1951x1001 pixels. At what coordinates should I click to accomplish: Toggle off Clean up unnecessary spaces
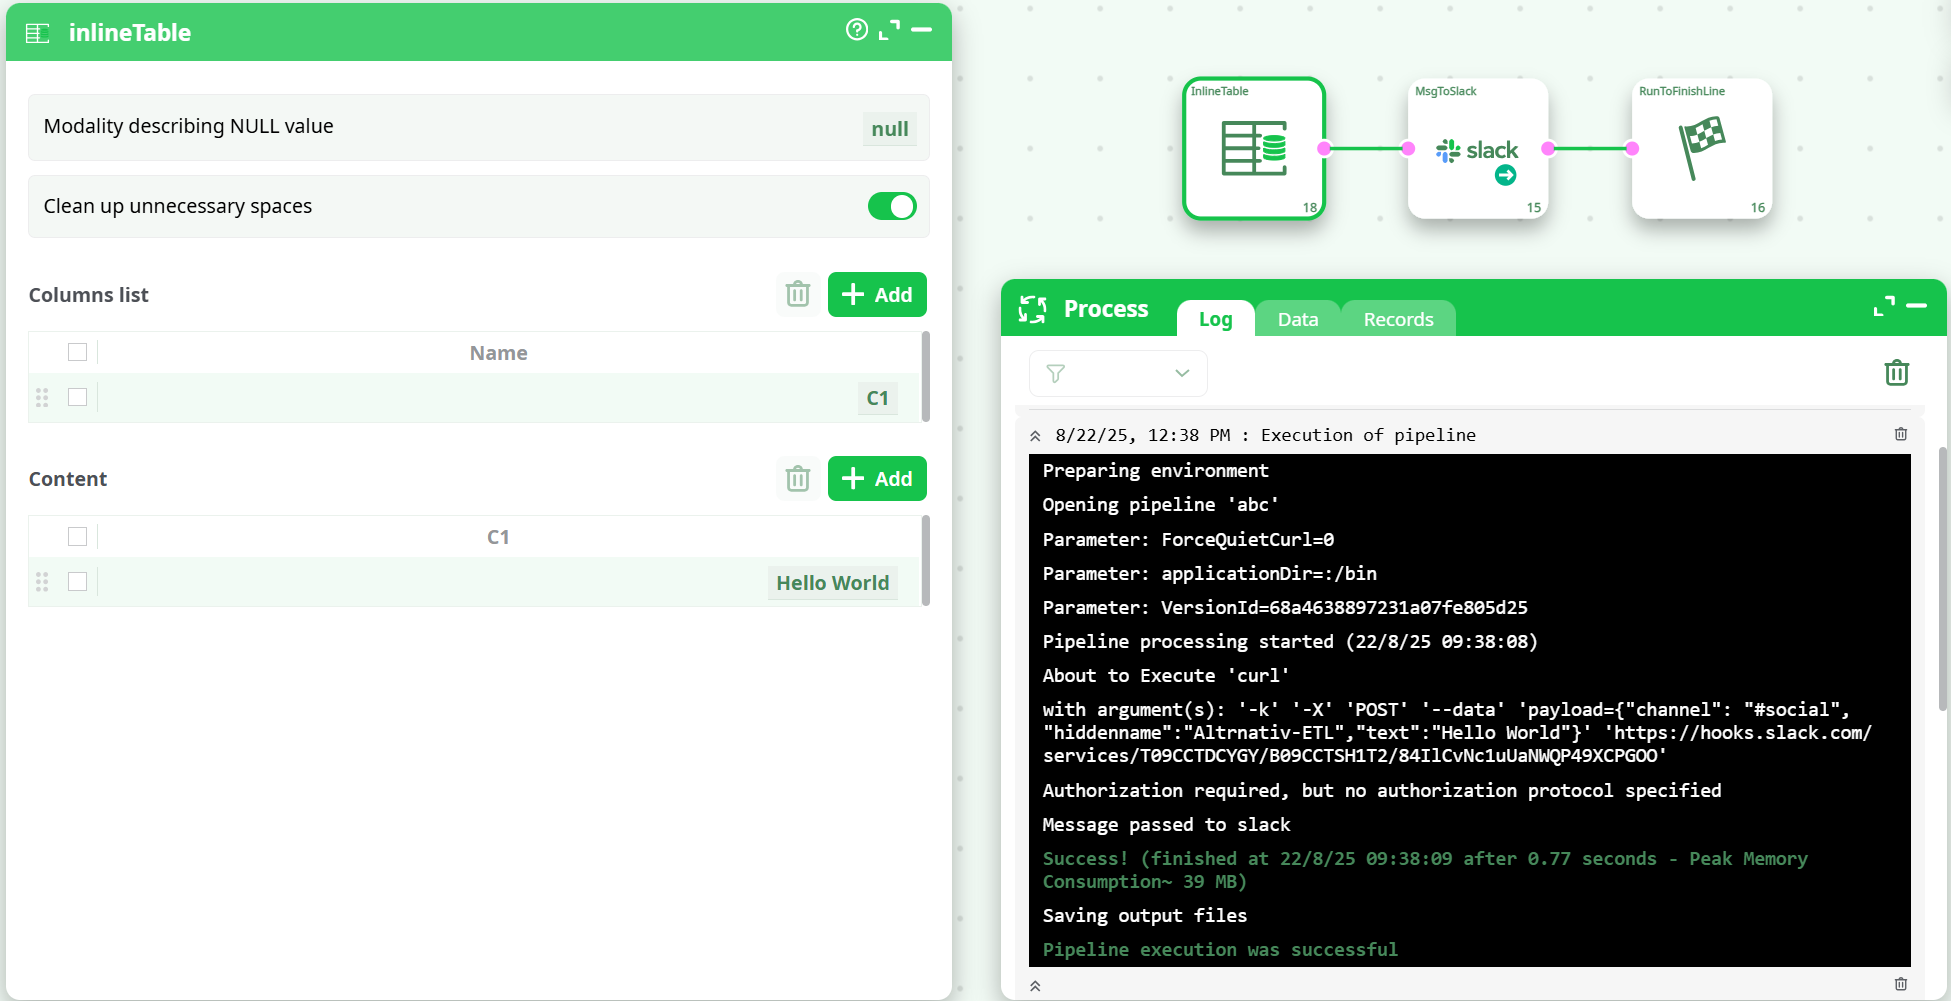pyautogui.click(x=891, y=206)
